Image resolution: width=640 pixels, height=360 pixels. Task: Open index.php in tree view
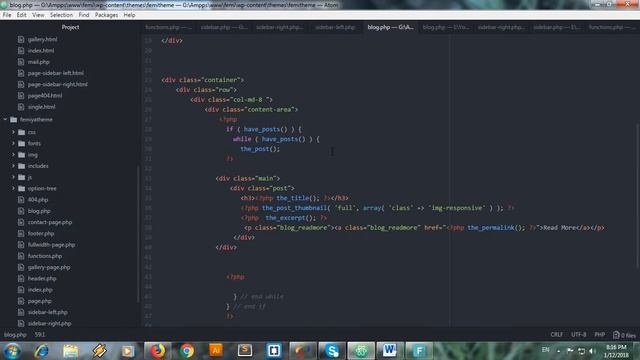point(40,289)
